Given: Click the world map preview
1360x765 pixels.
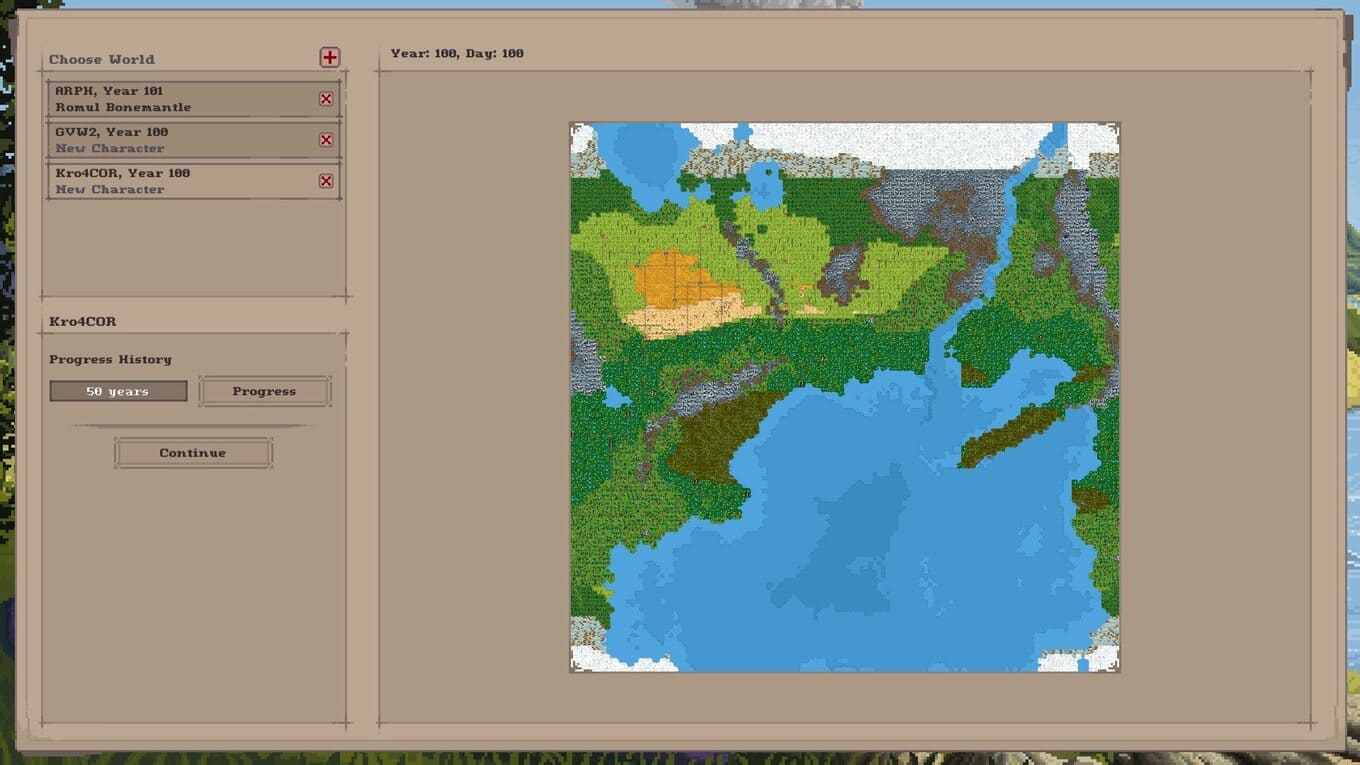Looking at the screenshot, I should [x=845, y=397].
